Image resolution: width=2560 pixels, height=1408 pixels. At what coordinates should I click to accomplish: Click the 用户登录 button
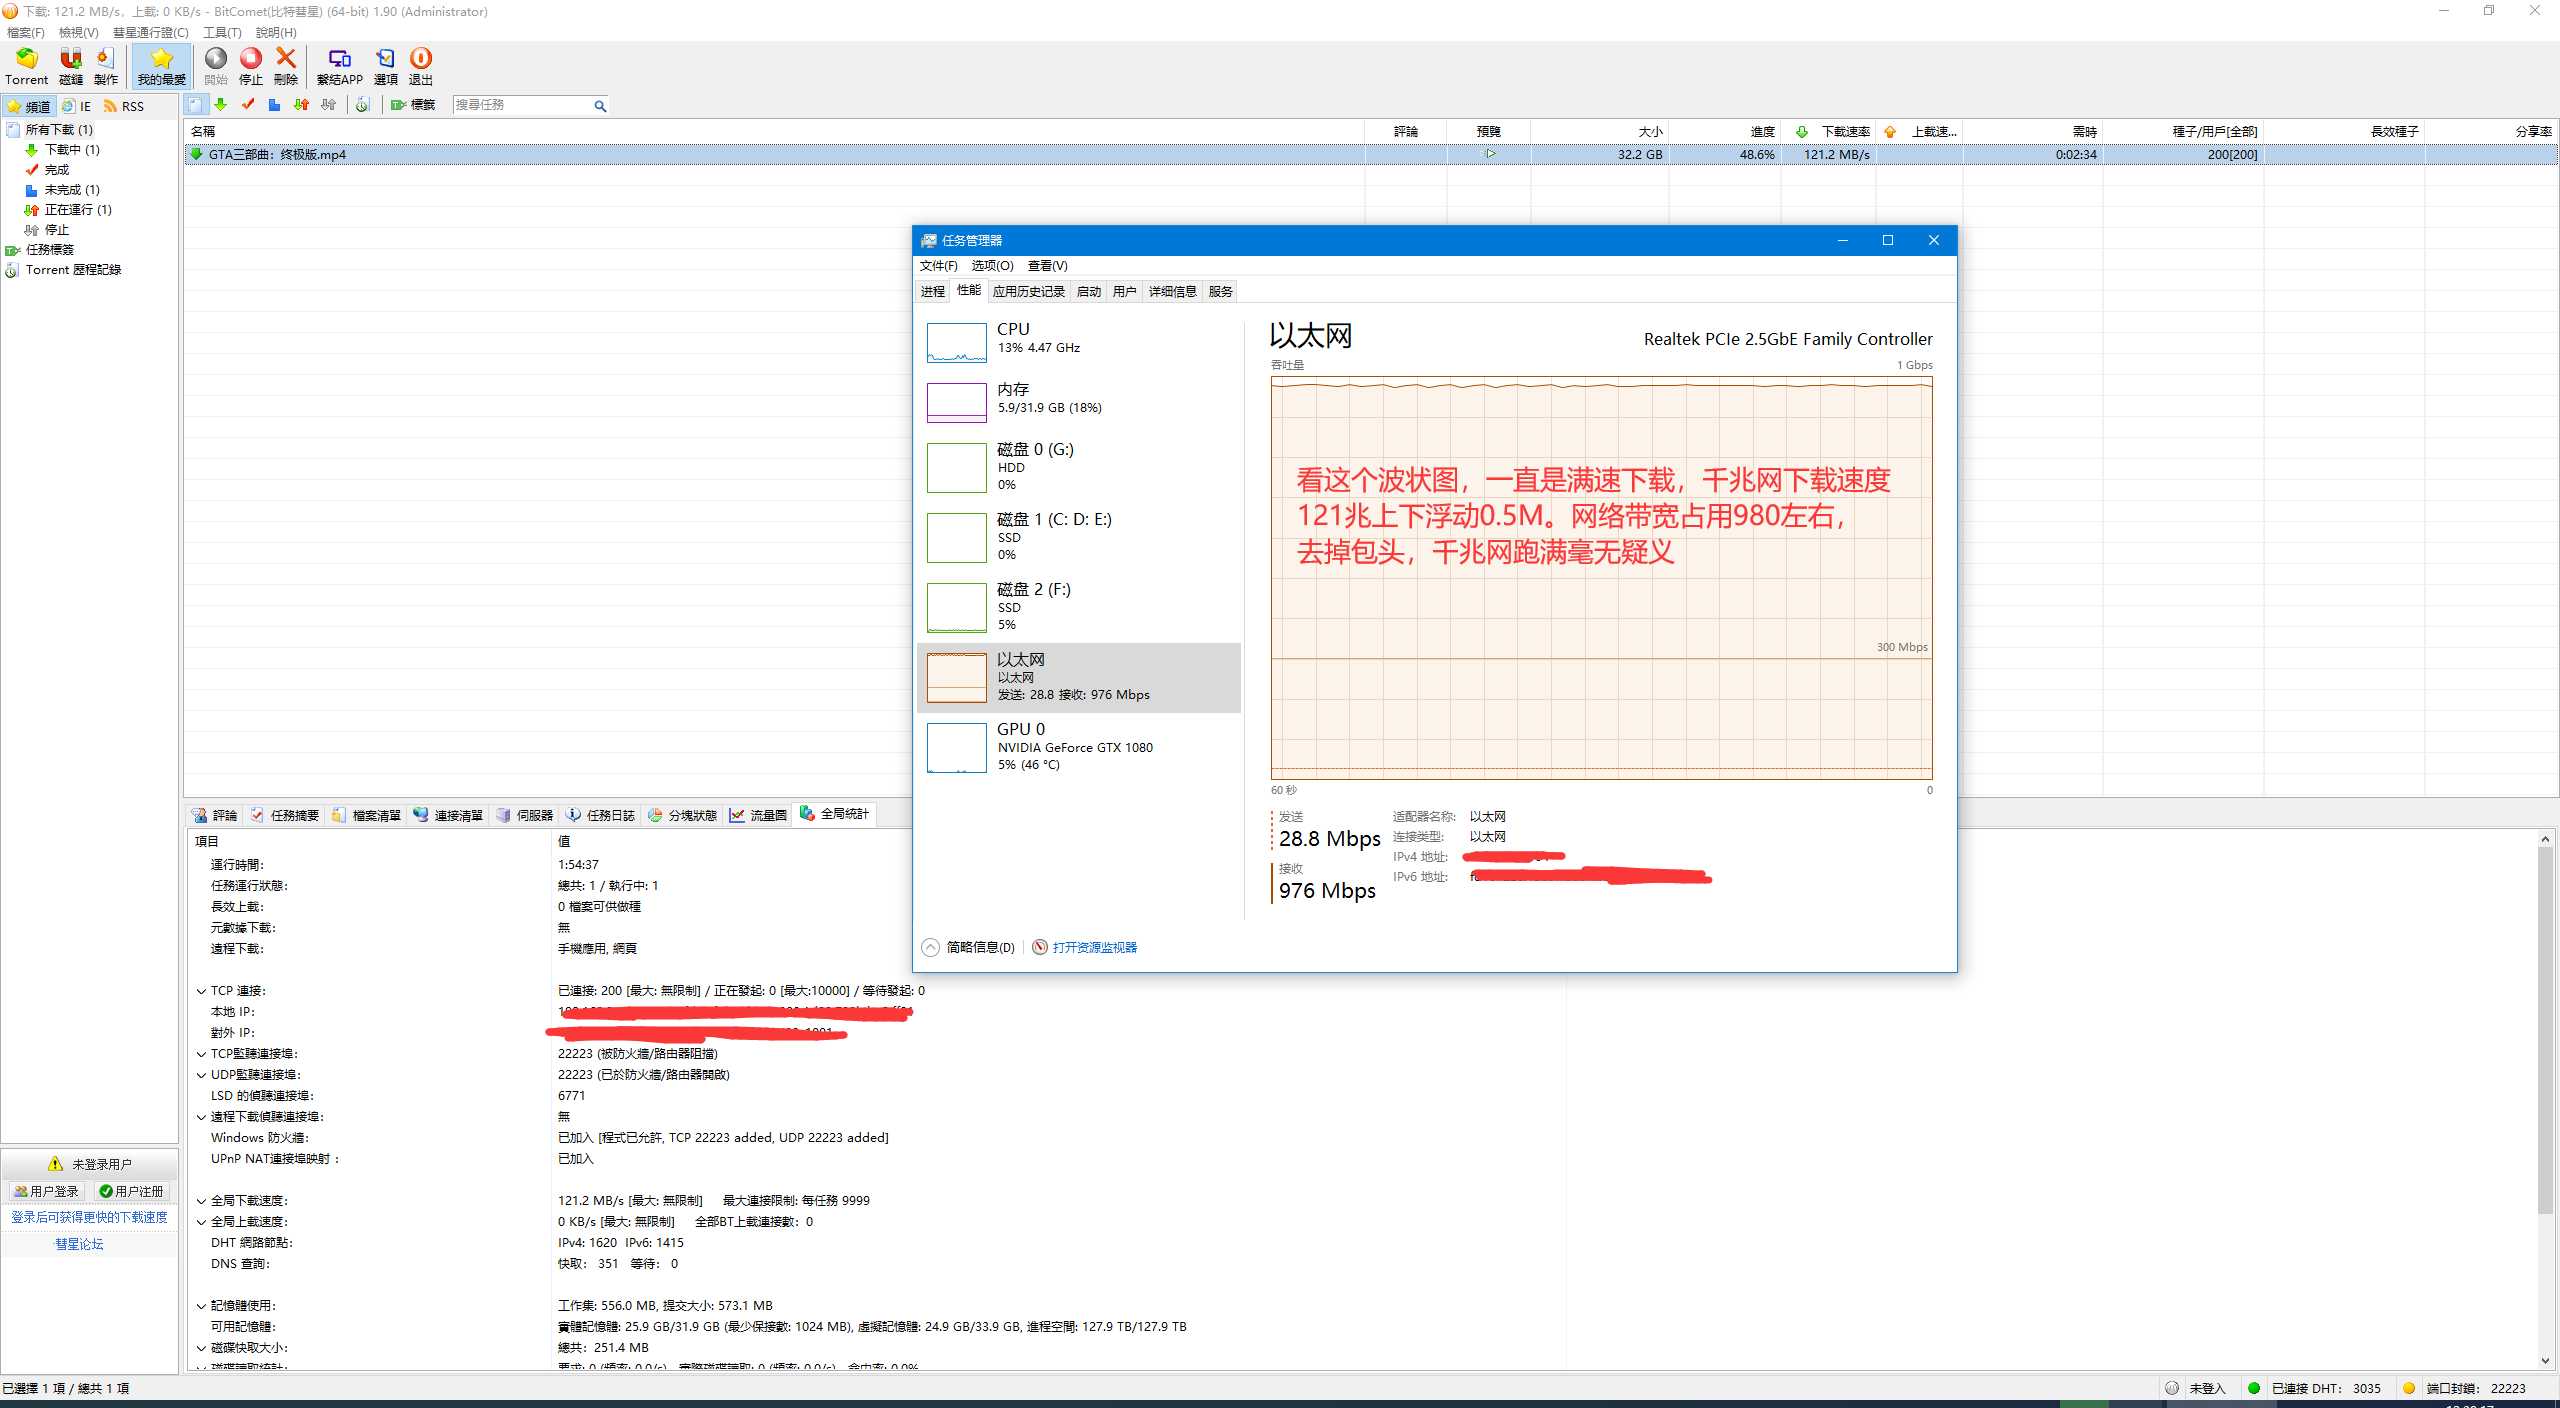[x=46, y=1191]
